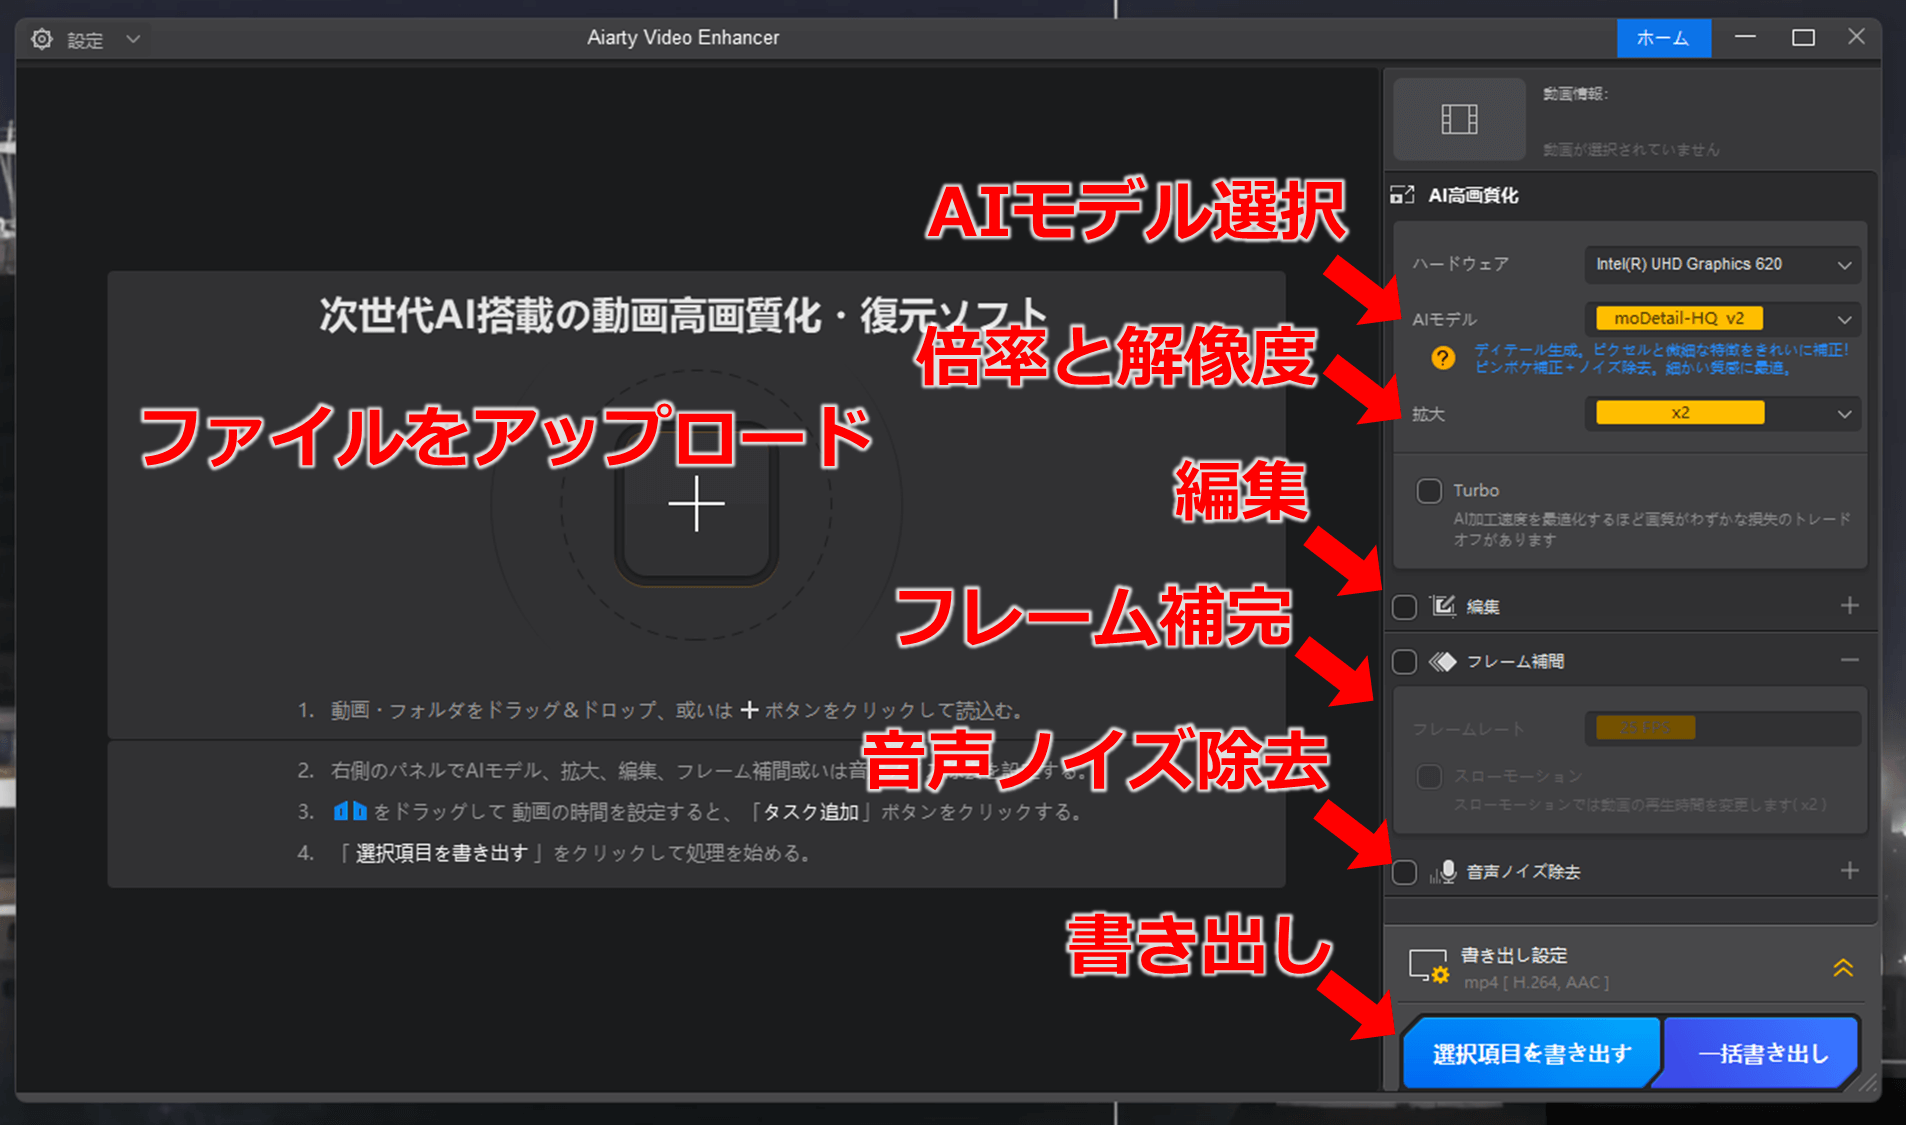Expand the 設定 dropdown arrow
Image resolution: width=1906 pixels, height=1125 pixels.
pos(133,39)
